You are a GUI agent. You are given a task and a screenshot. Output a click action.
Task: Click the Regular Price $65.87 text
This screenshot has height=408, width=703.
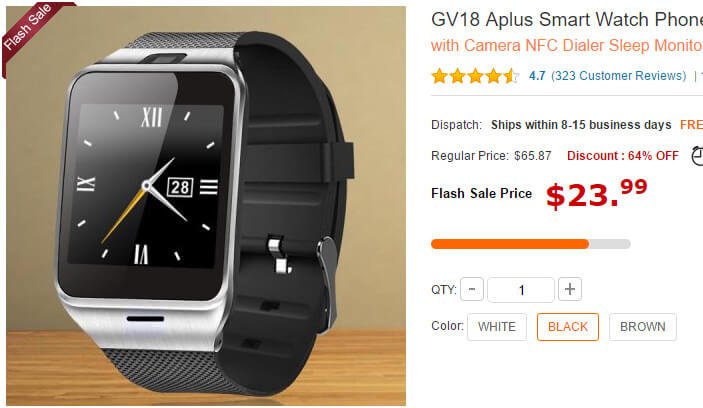coord(491,156)
